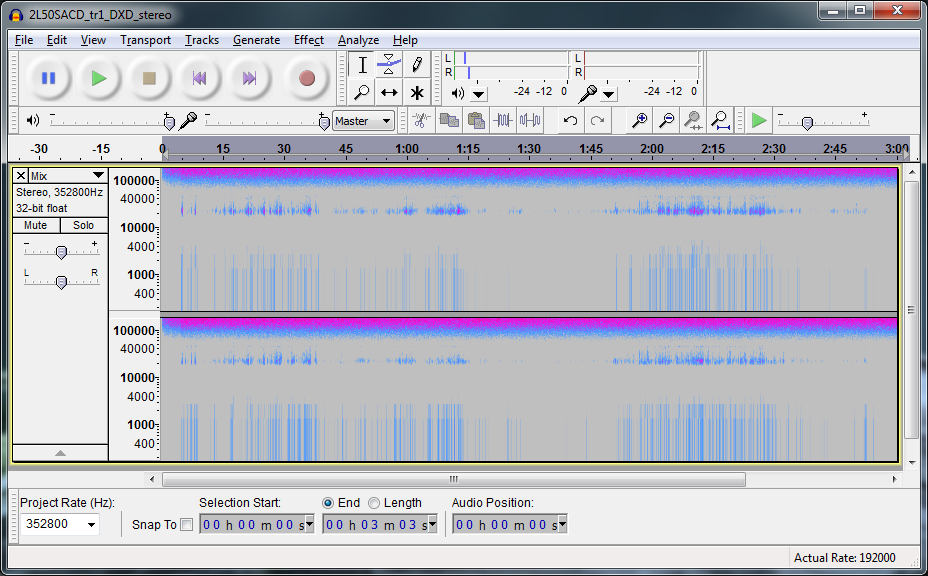
Task: Redo the last undone action
Action: tap(598, 121)
